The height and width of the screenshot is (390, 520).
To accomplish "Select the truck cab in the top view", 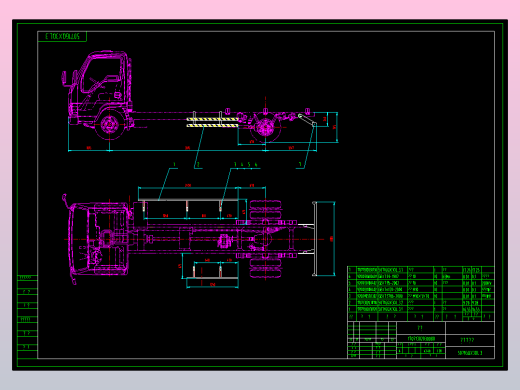I will [98, 239].
